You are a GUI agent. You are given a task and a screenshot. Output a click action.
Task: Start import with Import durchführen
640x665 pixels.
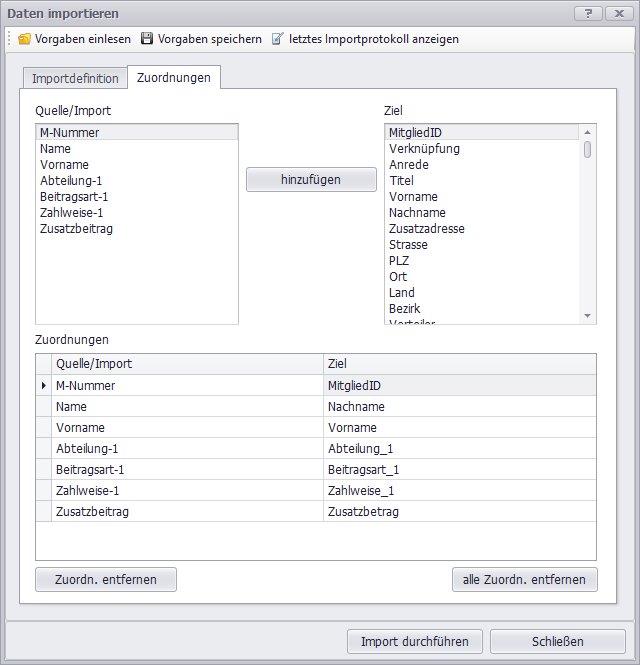pos(414,641)
